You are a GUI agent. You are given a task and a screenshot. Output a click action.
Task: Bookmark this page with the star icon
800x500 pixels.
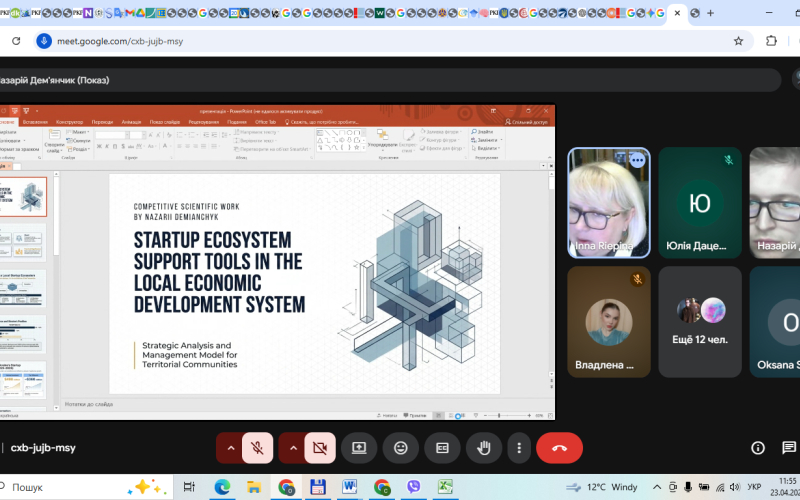coord(738,41)
